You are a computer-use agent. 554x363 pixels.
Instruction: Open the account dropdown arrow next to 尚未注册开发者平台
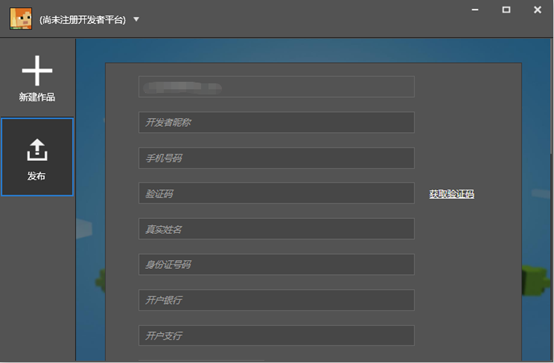[x=136, y=19]
